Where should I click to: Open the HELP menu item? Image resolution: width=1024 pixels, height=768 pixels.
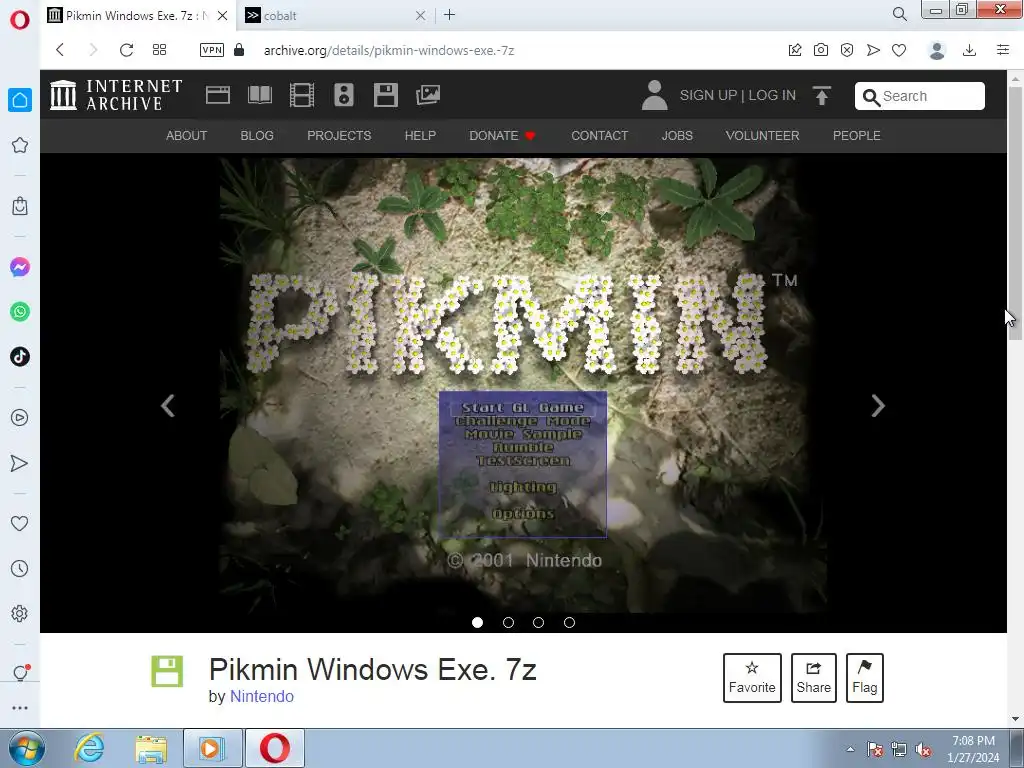420,135
